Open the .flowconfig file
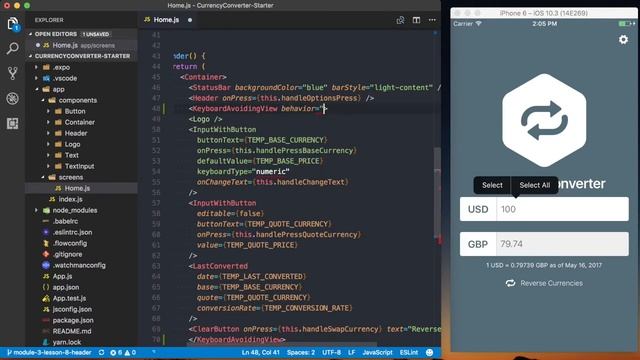The image size is (640, 360). coord(69,243)
